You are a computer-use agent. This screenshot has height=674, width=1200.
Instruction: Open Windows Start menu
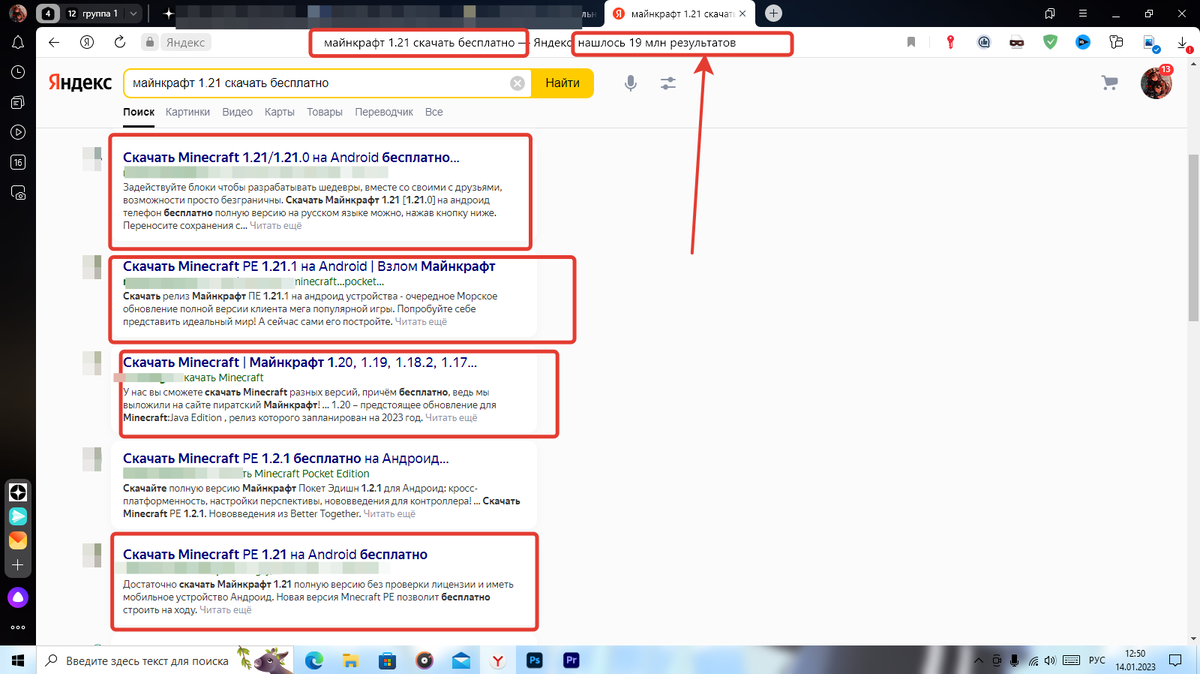[18, 660]
